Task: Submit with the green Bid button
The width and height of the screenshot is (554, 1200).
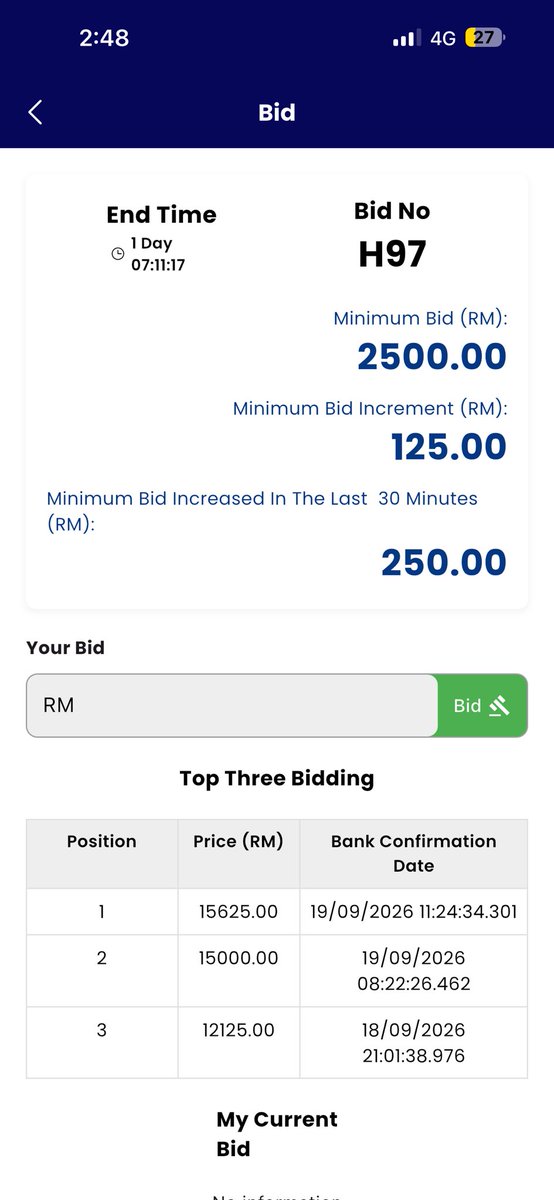Action: [x=482, y=705]
